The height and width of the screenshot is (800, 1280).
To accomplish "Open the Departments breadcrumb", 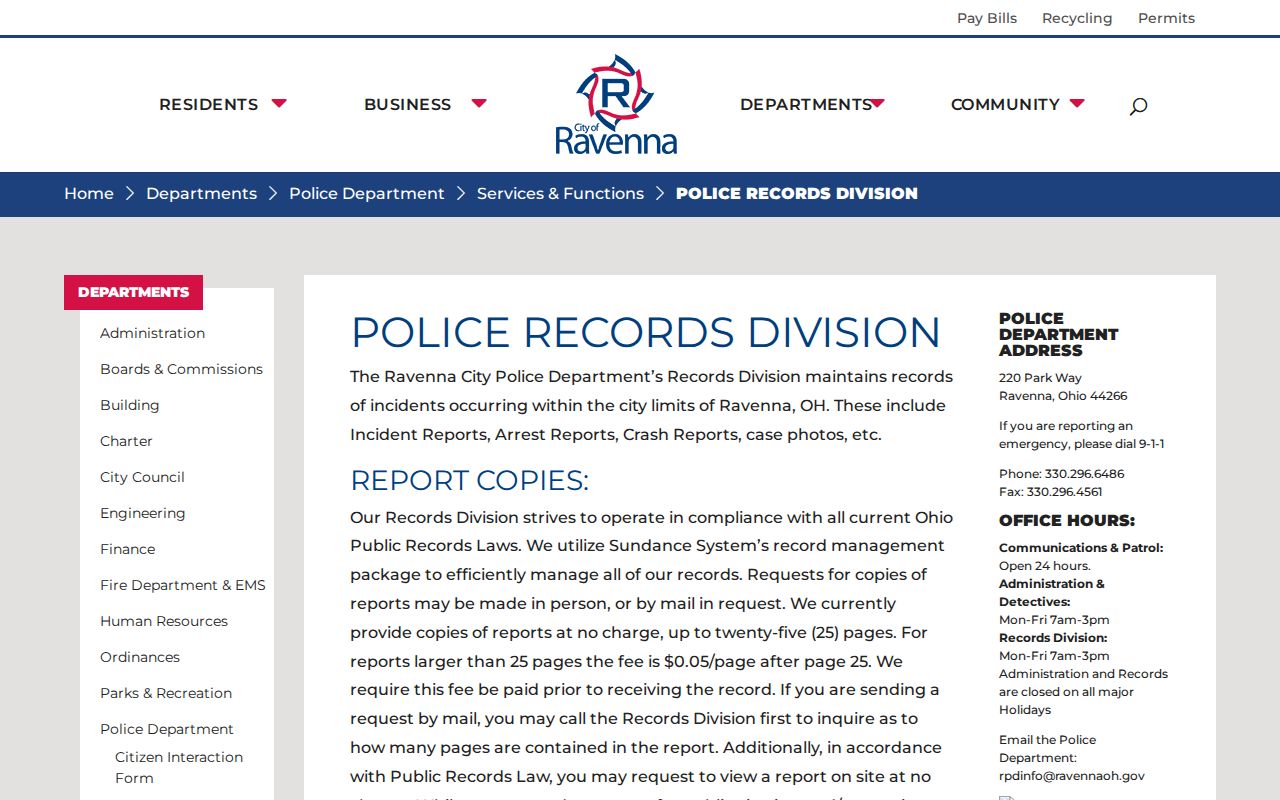I will [201, 194].
